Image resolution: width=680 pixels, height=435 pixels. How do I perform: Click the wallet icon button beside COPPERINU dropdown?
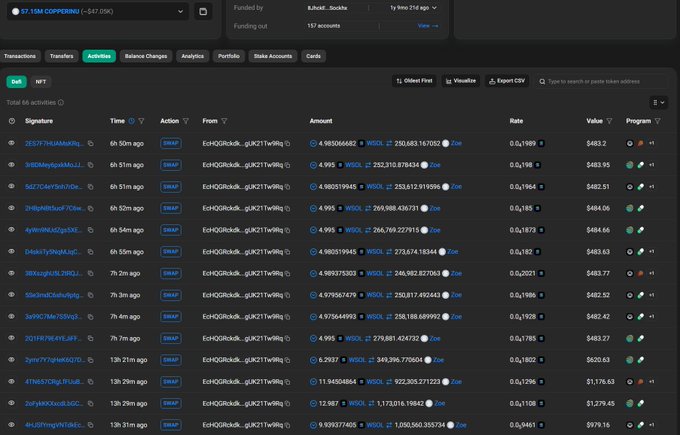203,11
